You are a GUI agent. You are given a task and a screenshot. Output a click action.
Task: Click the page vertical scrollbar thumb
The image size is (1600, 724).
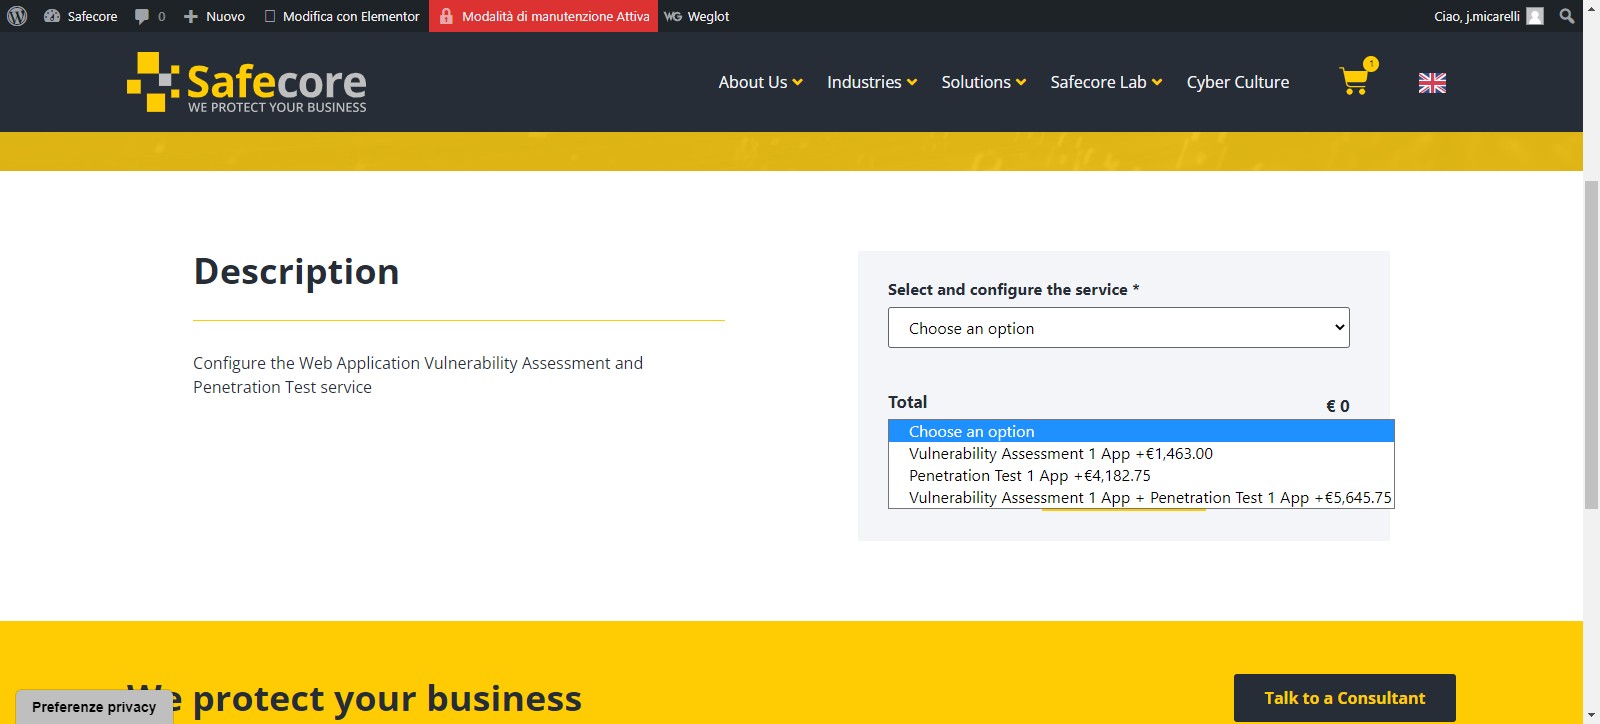[1591, 345]
